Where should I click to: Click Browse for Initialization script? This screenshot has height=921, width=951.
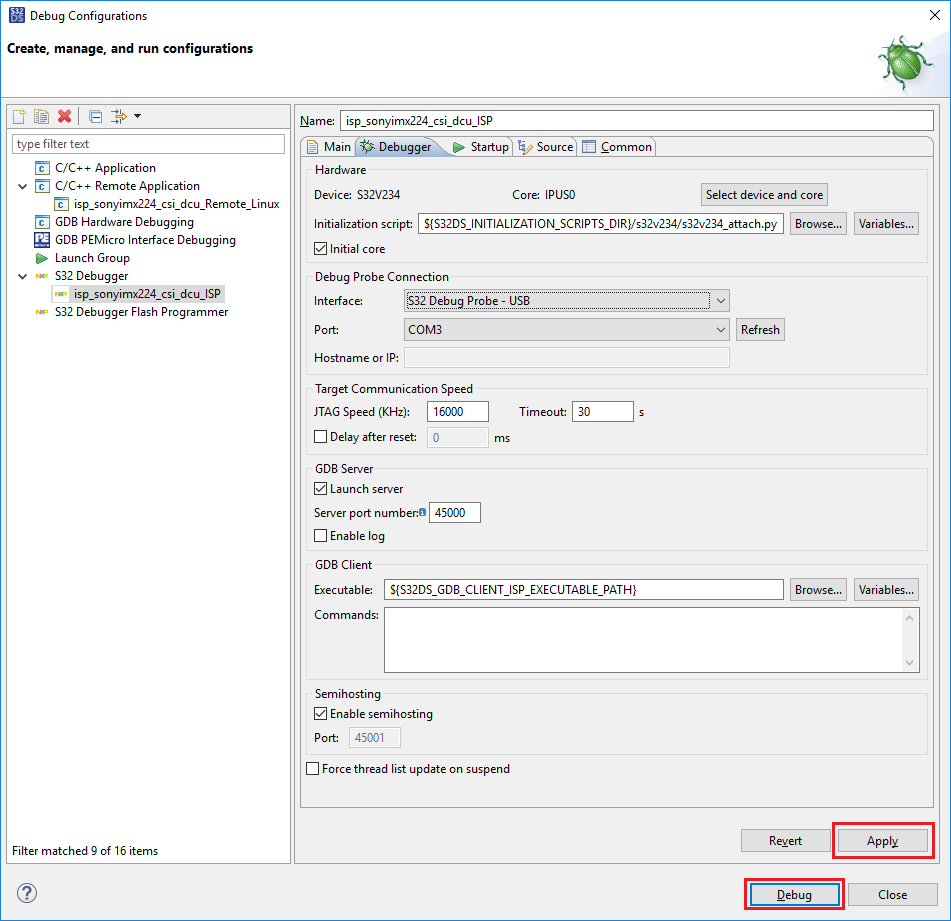click(x=818, y=224)
